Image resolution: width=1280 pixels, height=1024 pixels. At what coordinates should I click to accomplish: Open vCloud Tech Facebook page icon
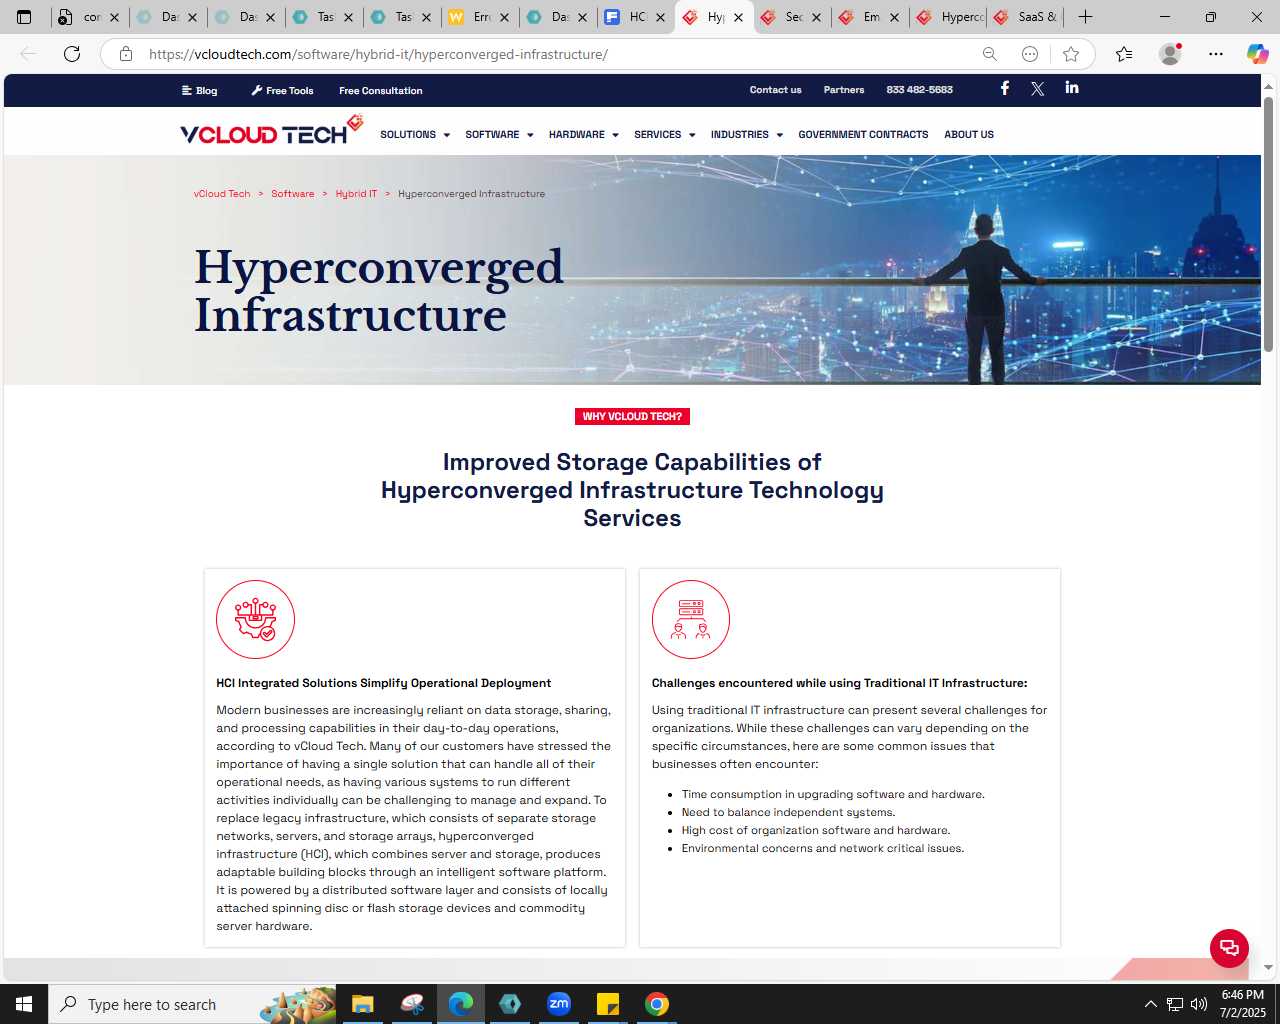1005,88
